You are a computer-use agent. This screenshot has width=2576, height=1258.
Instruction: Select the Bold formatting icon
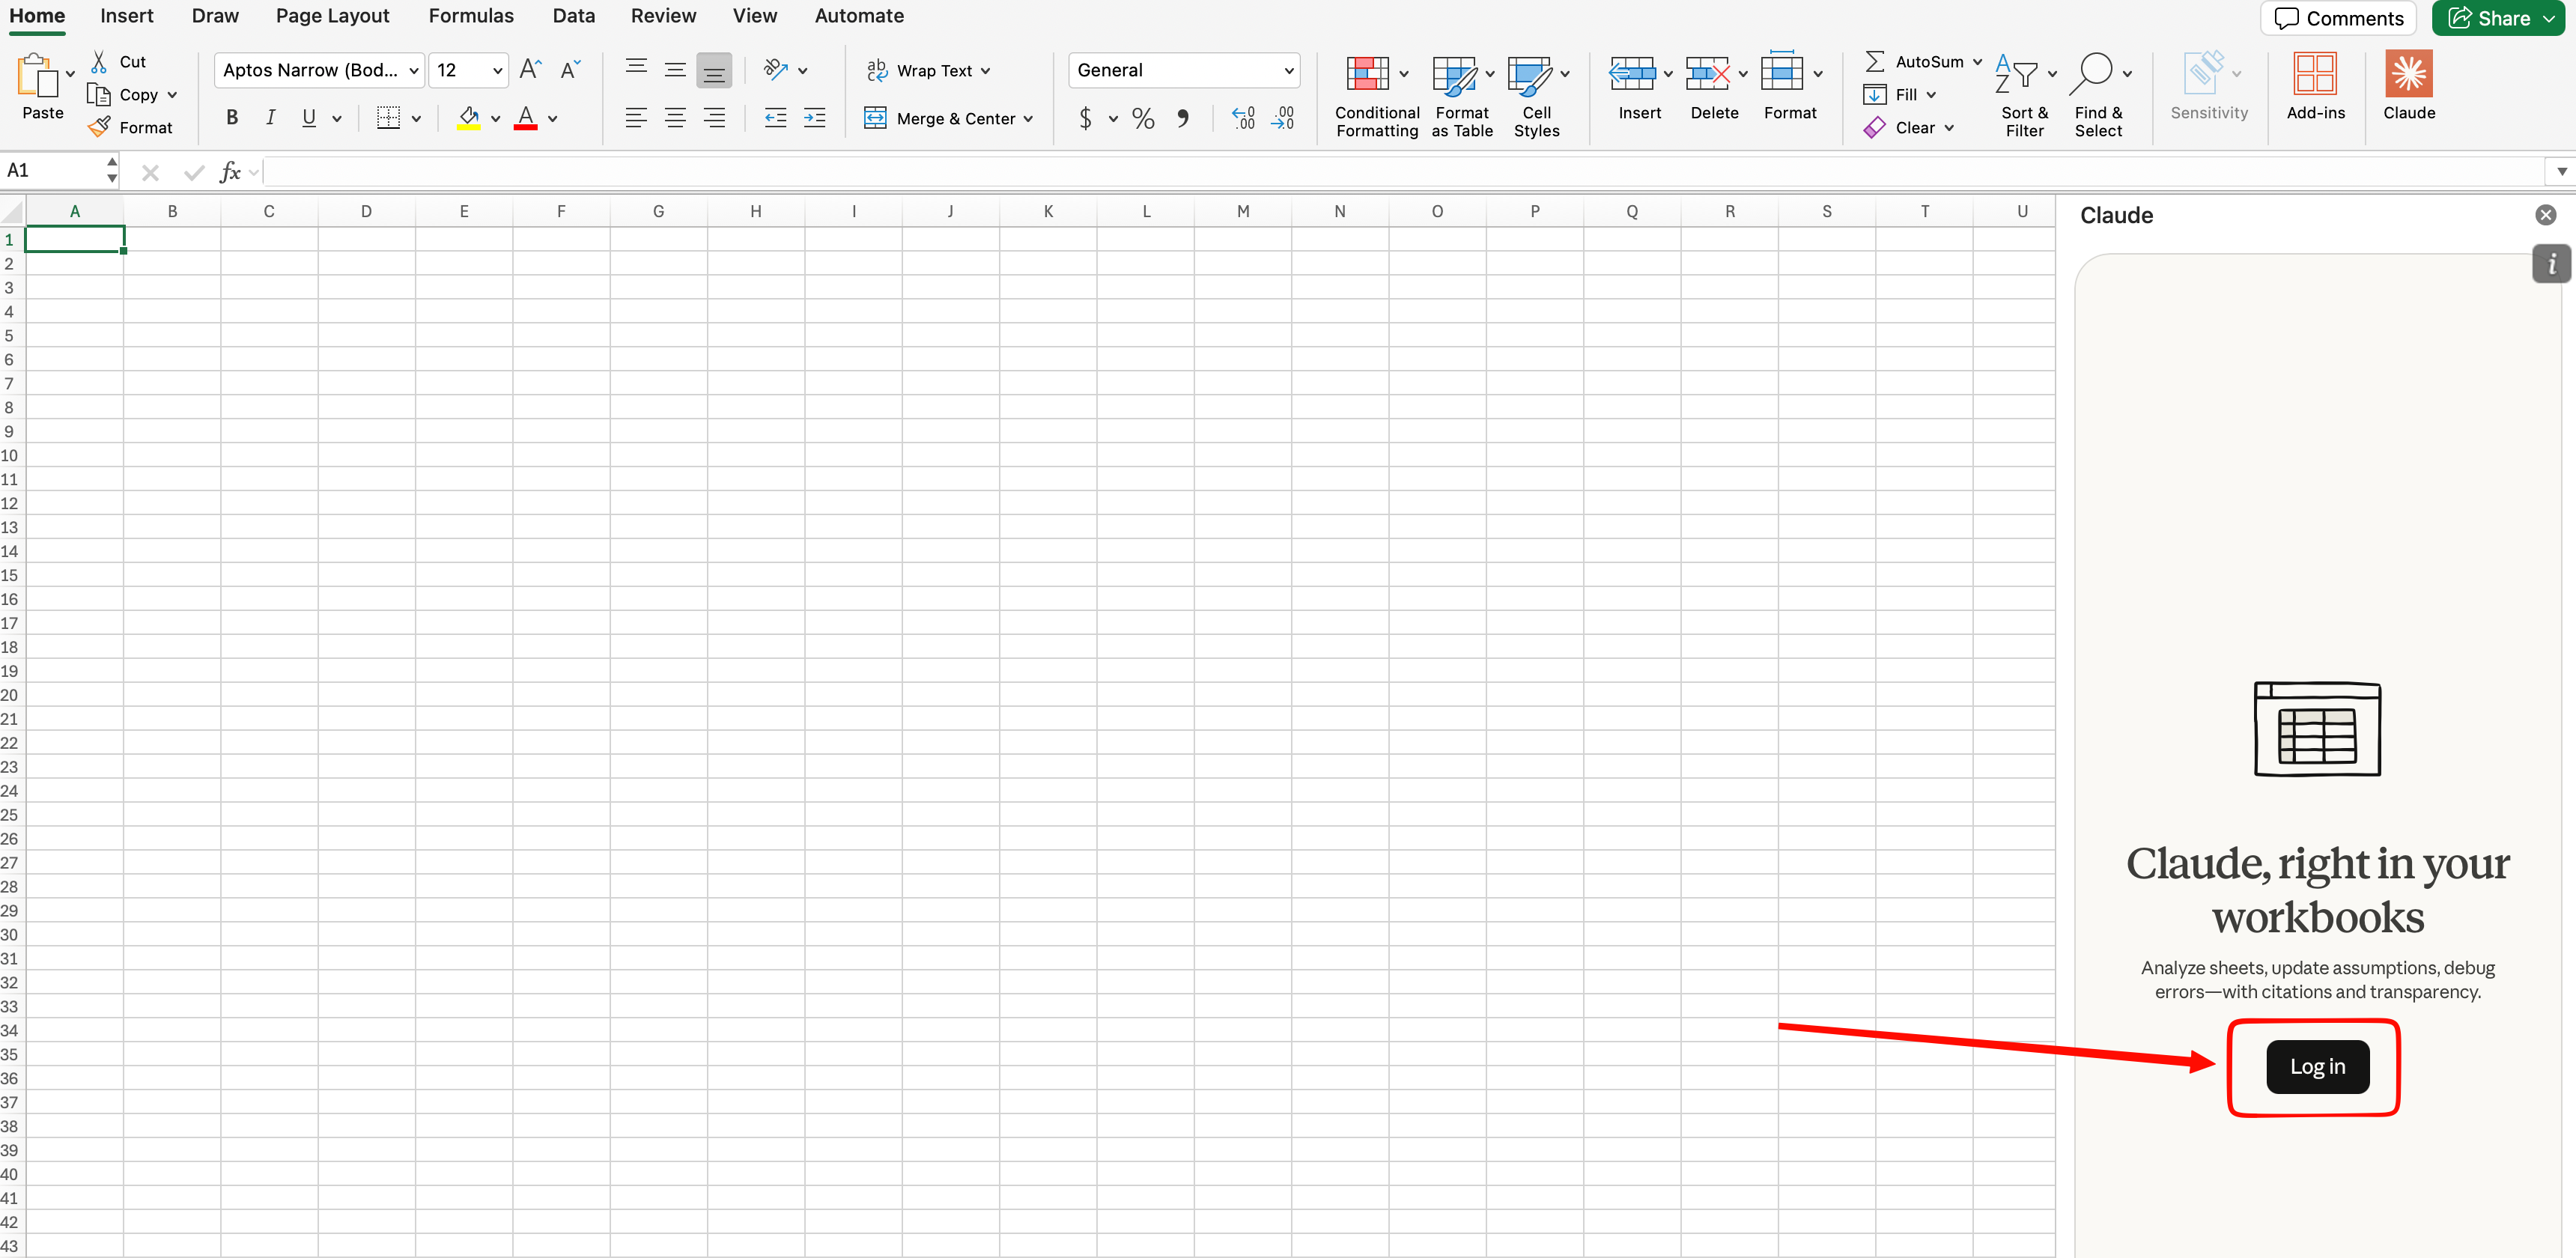232,117
